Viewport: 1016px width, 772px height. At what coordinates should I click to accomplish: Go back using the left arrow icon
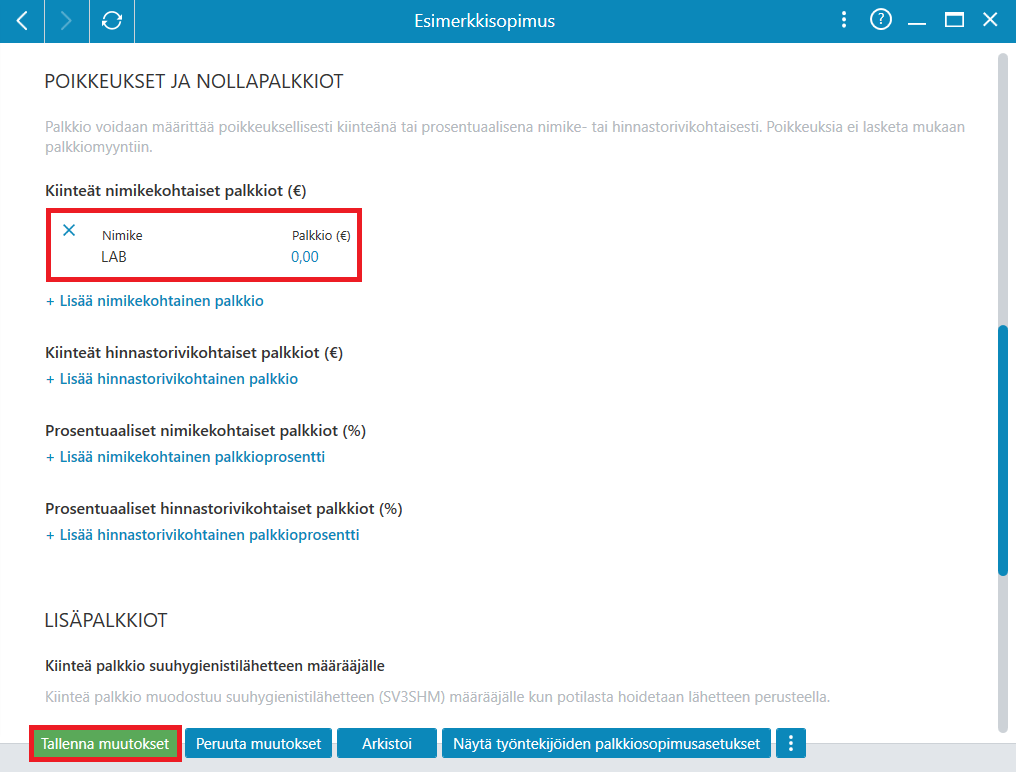[22, 21]
